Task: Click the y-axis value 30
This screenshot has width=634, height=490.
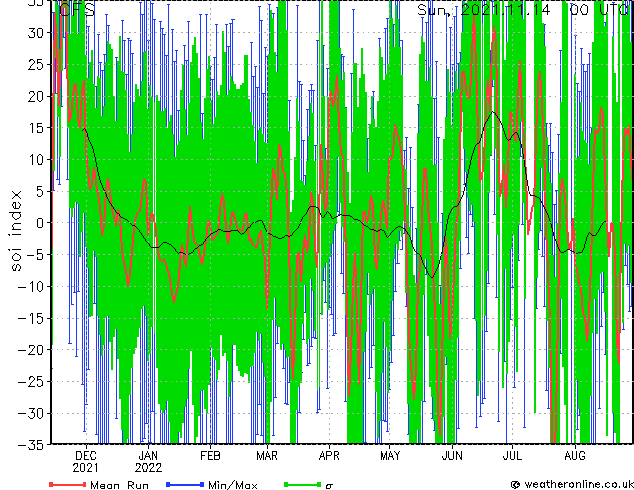Action: pos(36,33)
